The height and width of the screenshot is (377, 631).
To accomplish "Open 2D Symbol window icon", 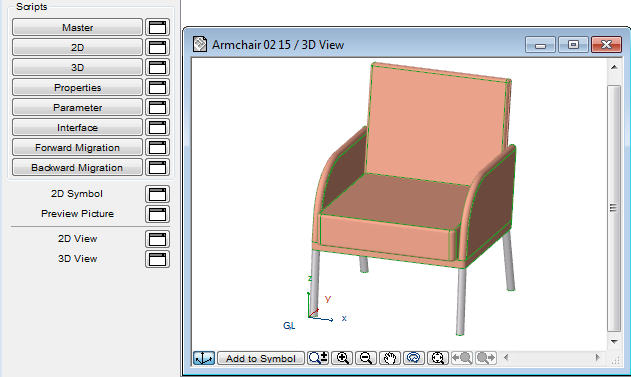I will click(157, 194).
